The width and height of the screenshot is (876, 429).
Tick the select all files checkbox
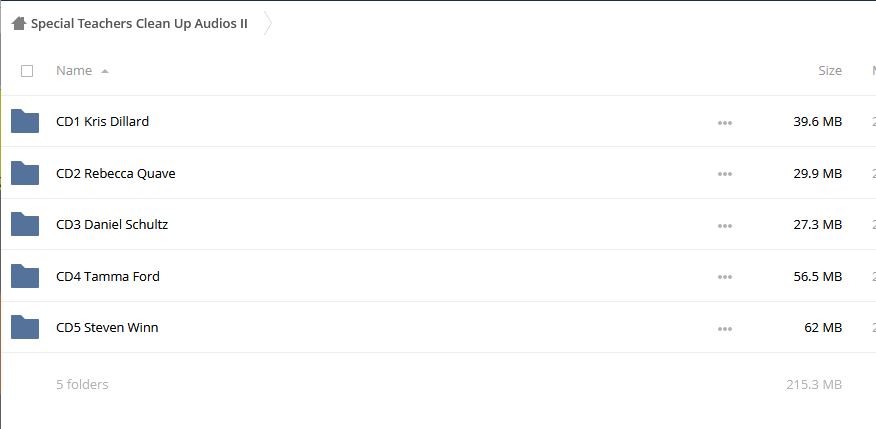pos(27,71)
